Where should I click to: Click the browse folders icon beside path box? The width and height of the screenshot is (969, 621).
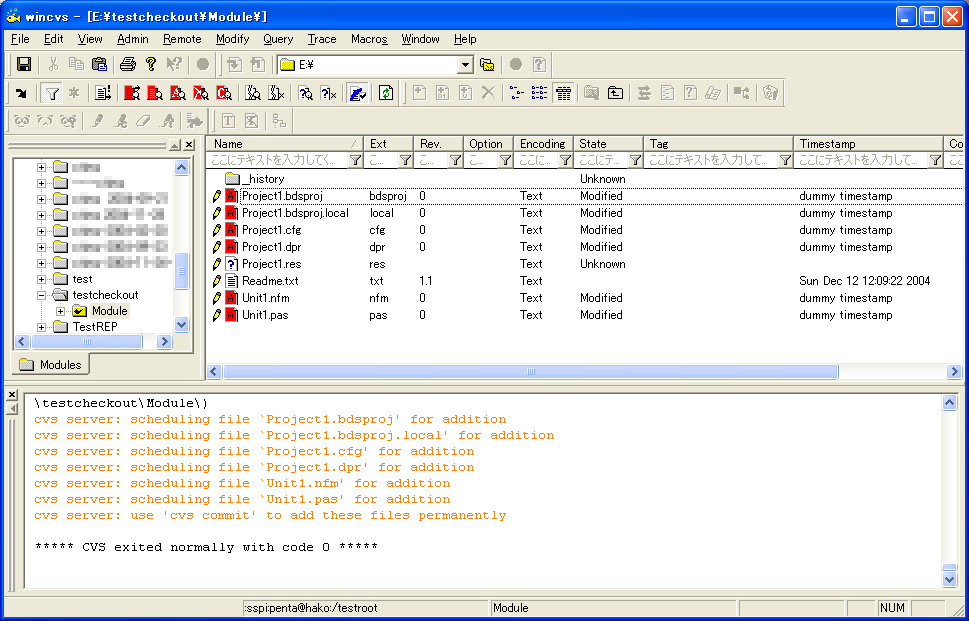(487, 64)
